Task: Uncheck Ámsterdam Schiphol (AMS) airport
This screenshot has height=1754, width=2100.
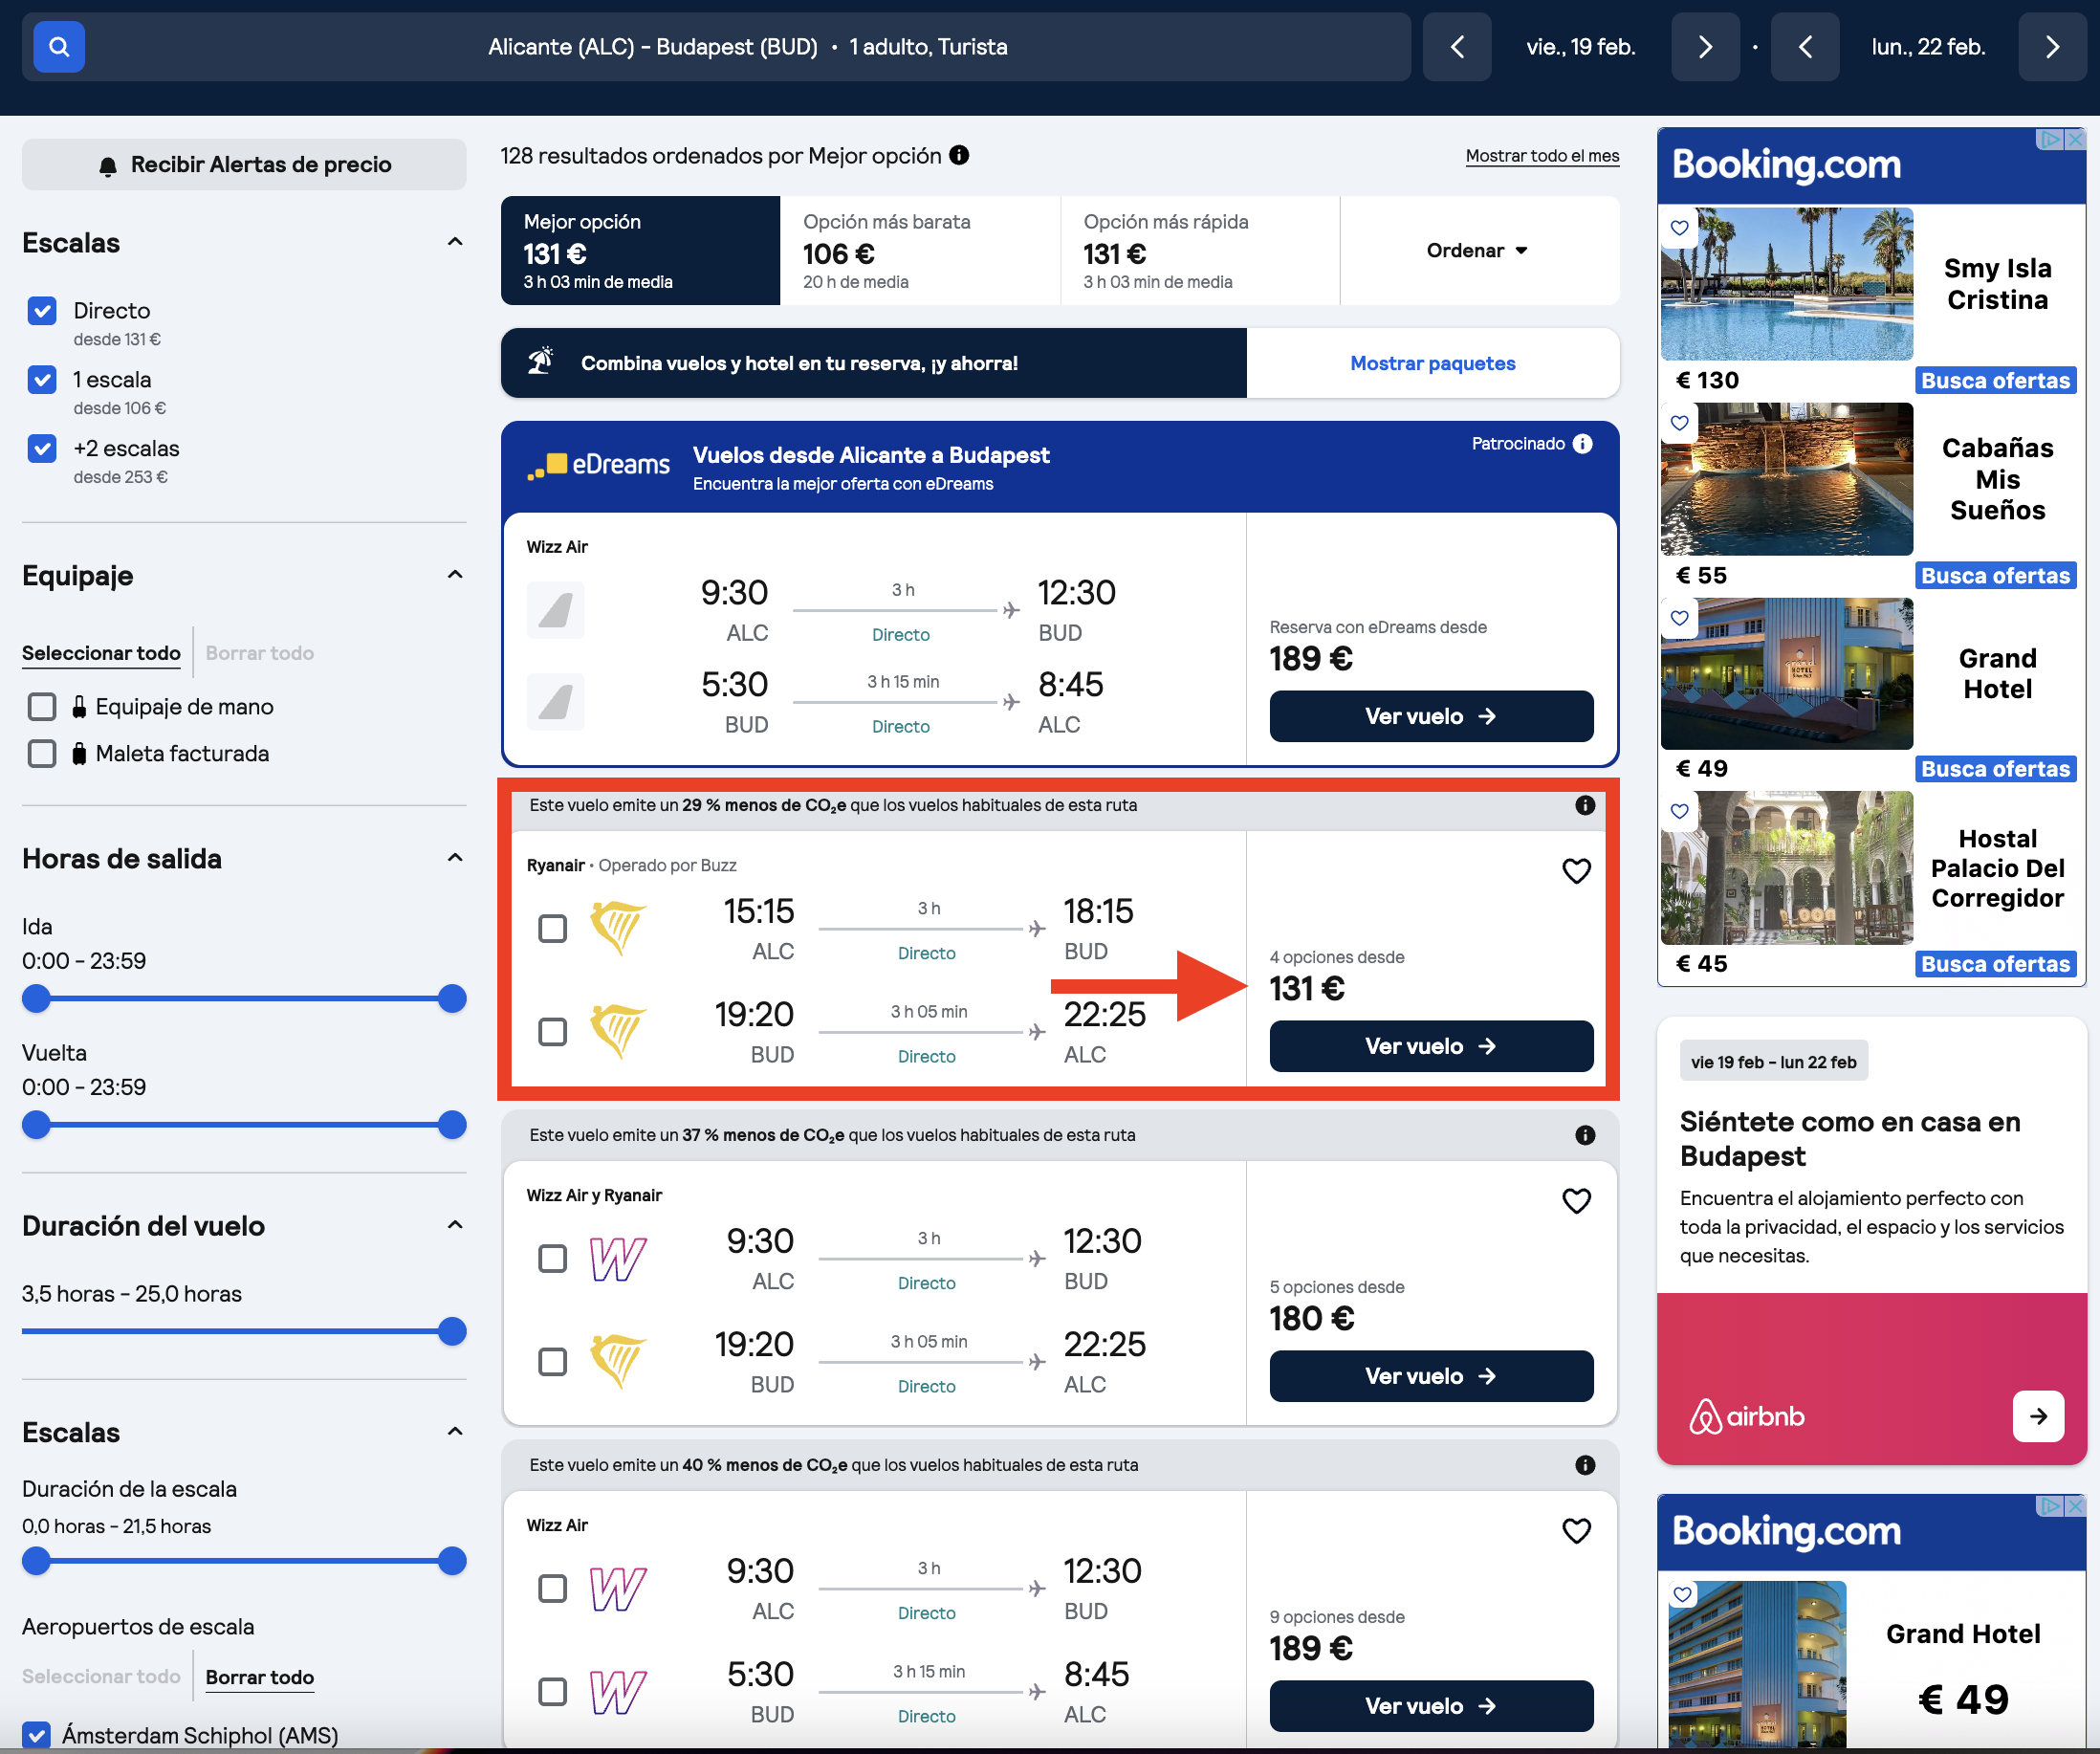Action: (x=37, y=1735)
